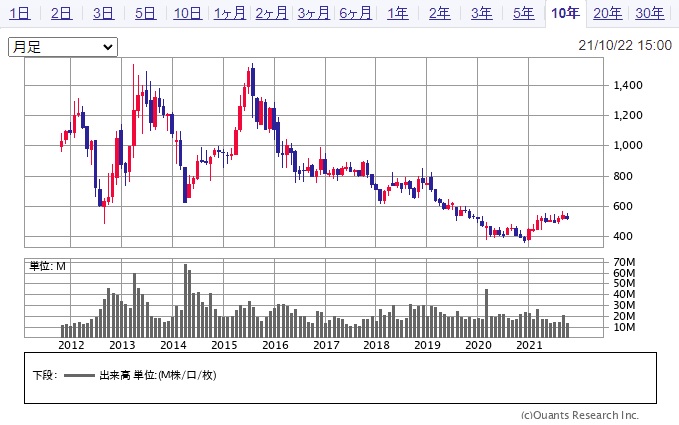
Task: Click the 2018 year axis label
Action: pos(376,345)
